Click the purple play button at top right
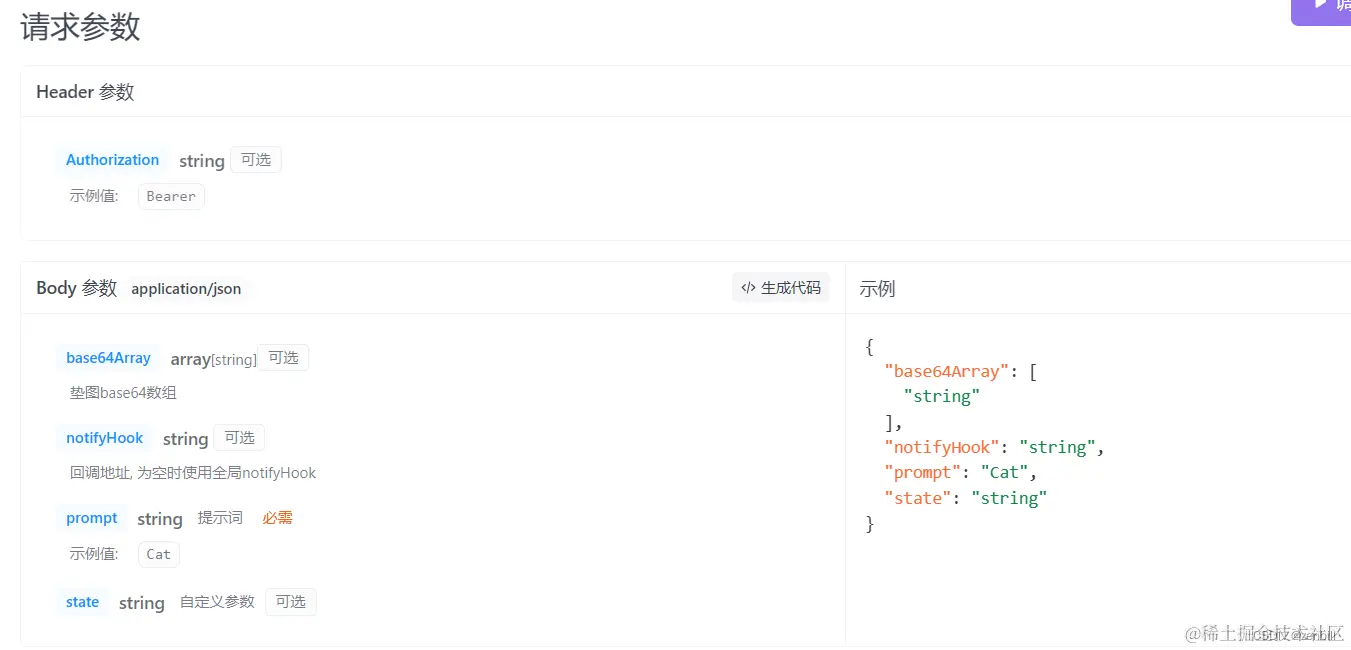 click(1321, 10)
